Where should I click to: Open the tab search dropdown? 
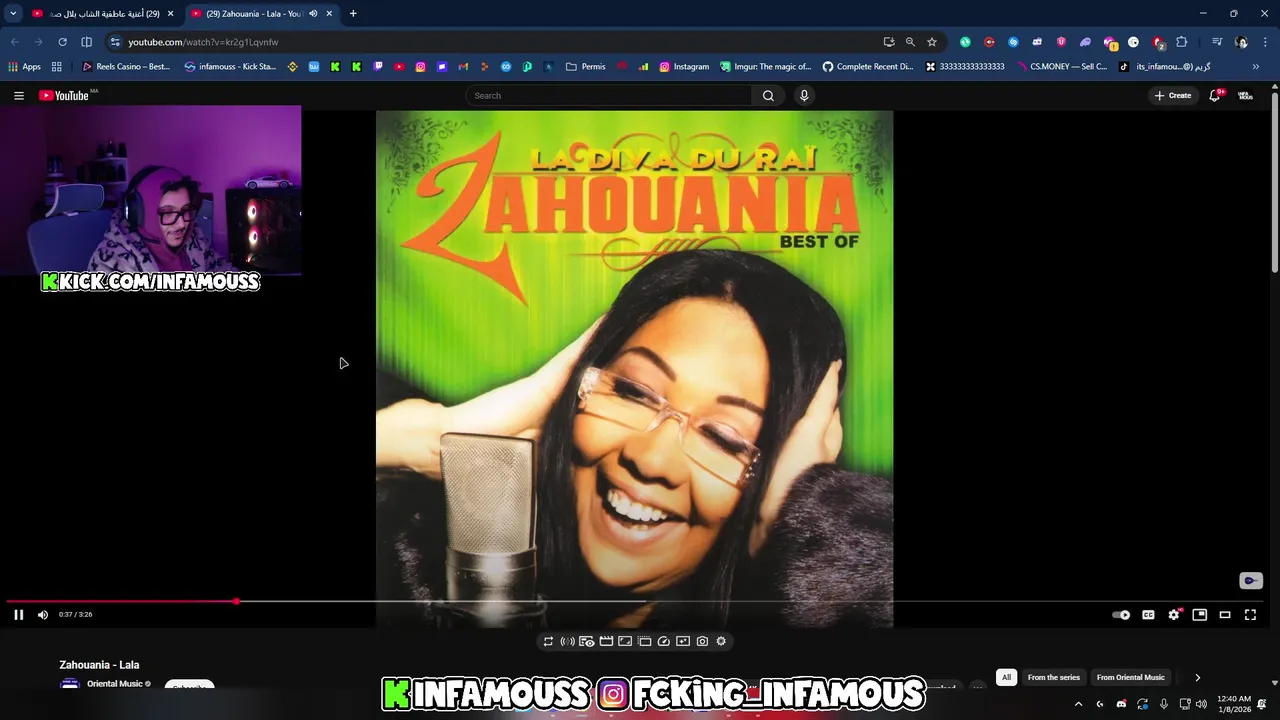(13, 14)
